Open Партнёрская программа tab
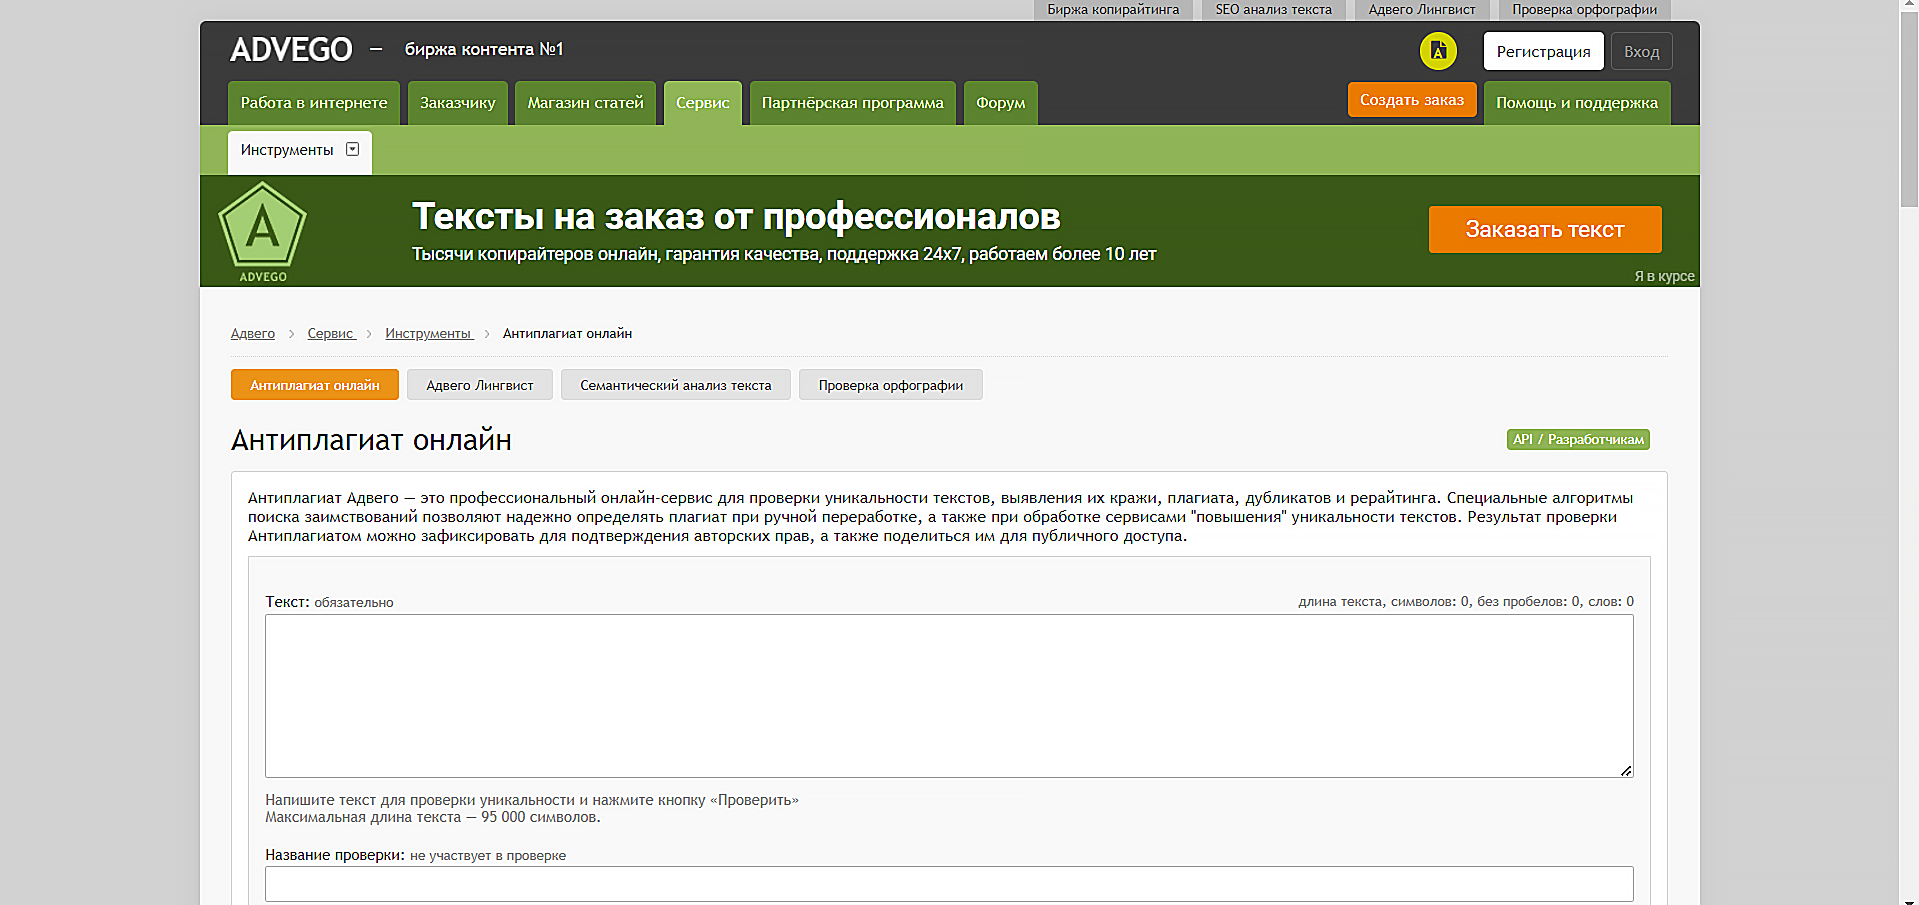 point(853,103)
